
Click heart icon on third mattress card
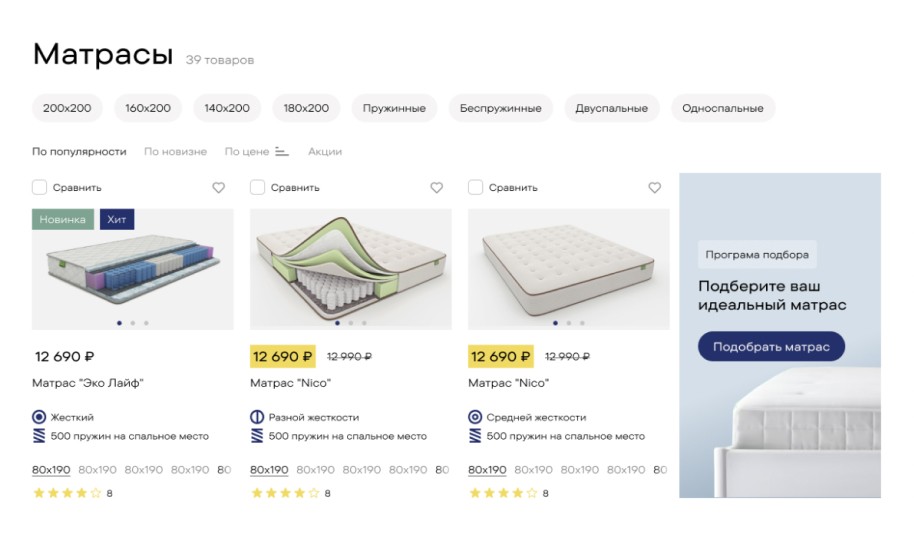coord(654,188)
